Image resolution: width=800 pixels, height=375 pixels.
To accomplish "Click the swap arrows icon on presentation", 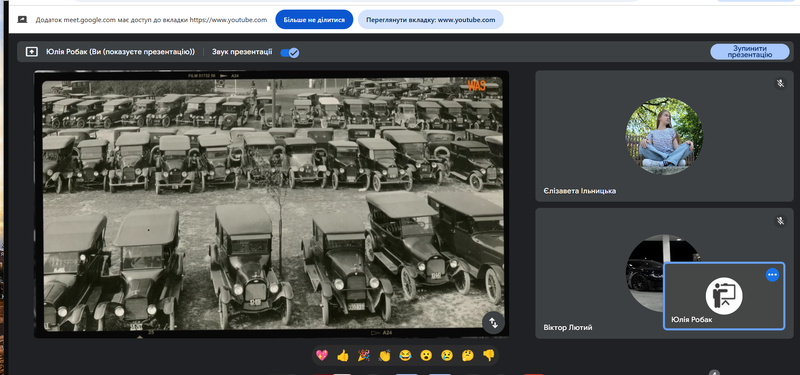I will [493, 322].
